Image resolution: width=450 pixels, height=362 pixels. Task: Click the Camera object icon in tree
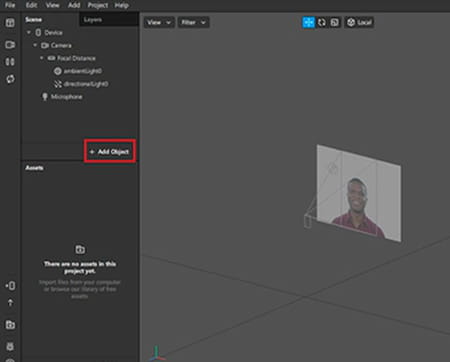[45, 45]
